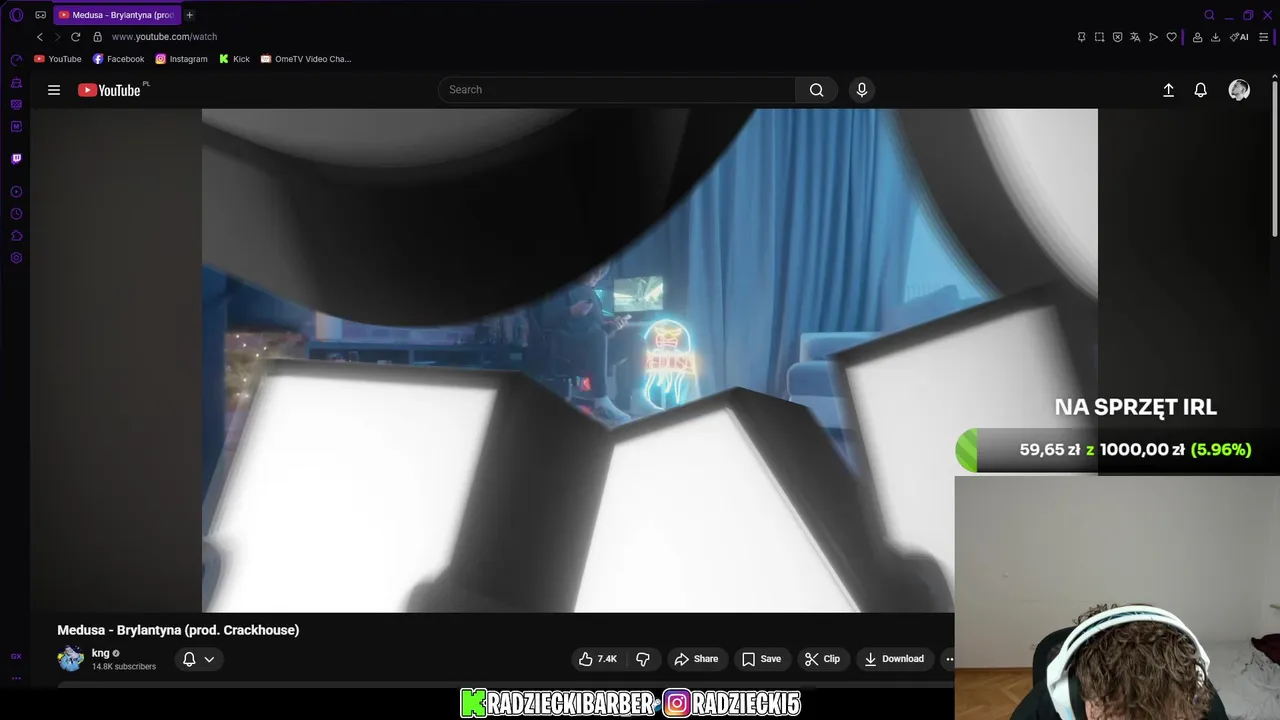The image size is (1280, 720).
Task: Like the video (7.4K)
Action: tap(598, 659)
